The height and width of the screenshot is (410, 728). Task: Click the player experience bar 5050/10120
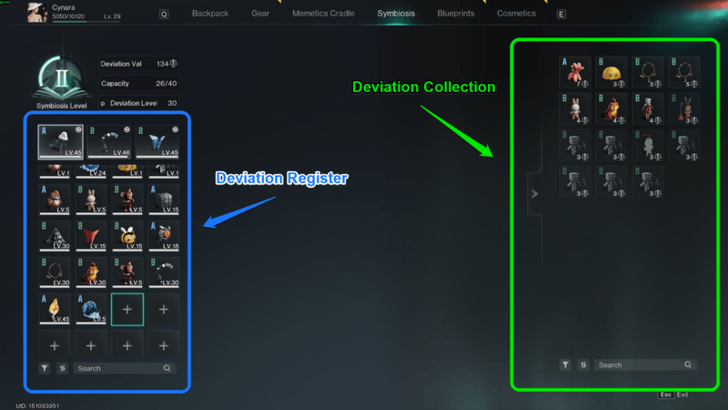pos(86,21)
